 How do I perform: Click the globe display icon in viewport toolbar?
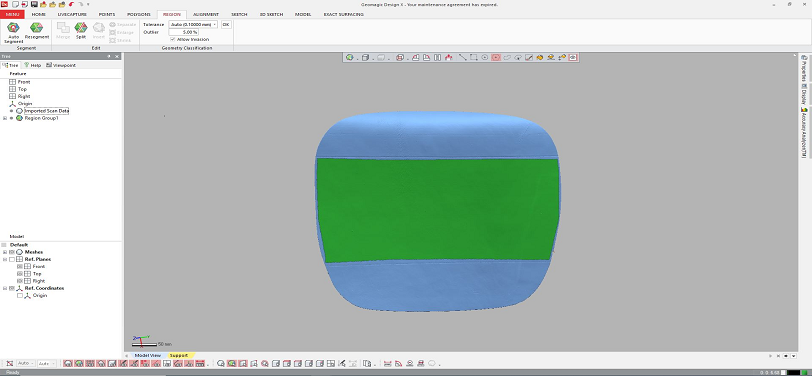click(x=350, y=57)
